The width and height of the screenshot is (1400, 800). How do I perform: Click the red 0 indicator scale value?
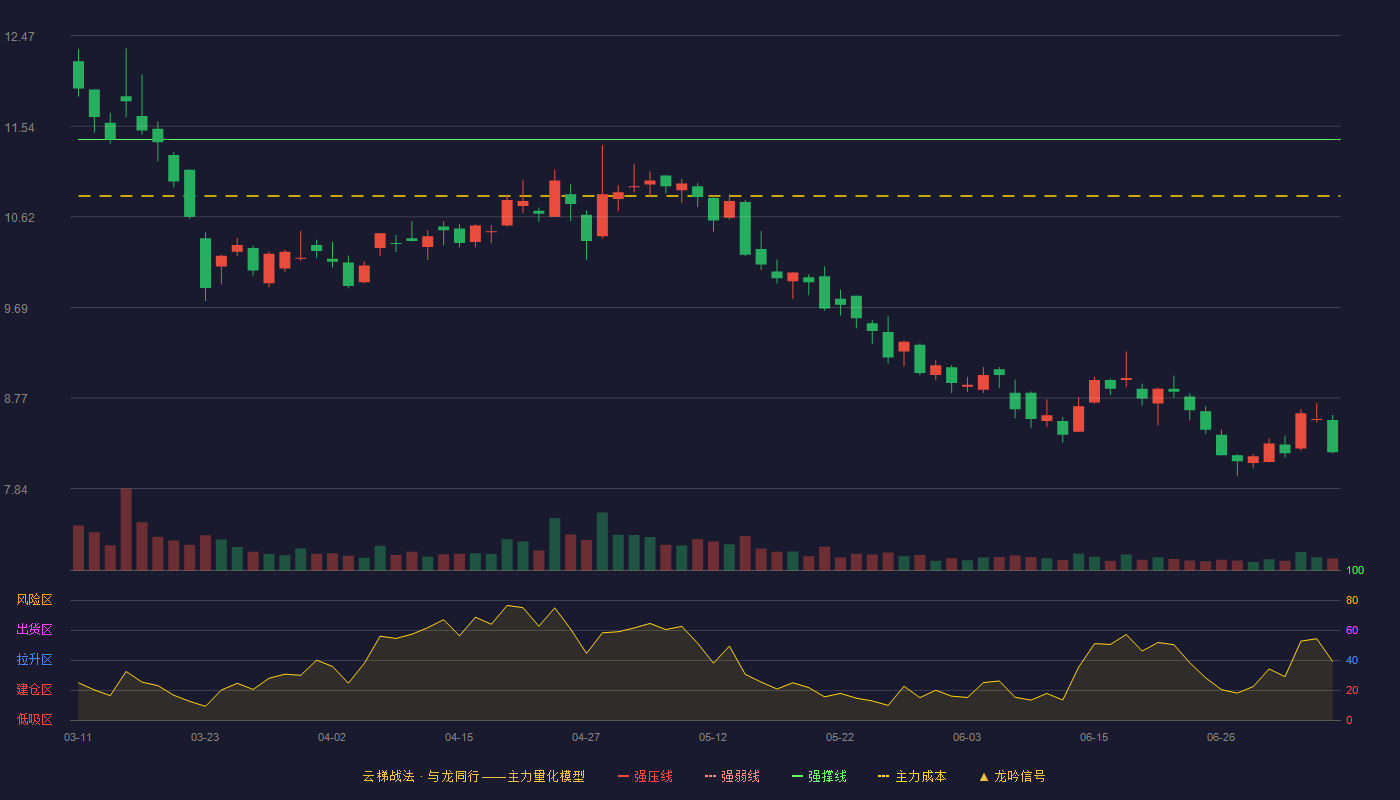(1349, 720)
